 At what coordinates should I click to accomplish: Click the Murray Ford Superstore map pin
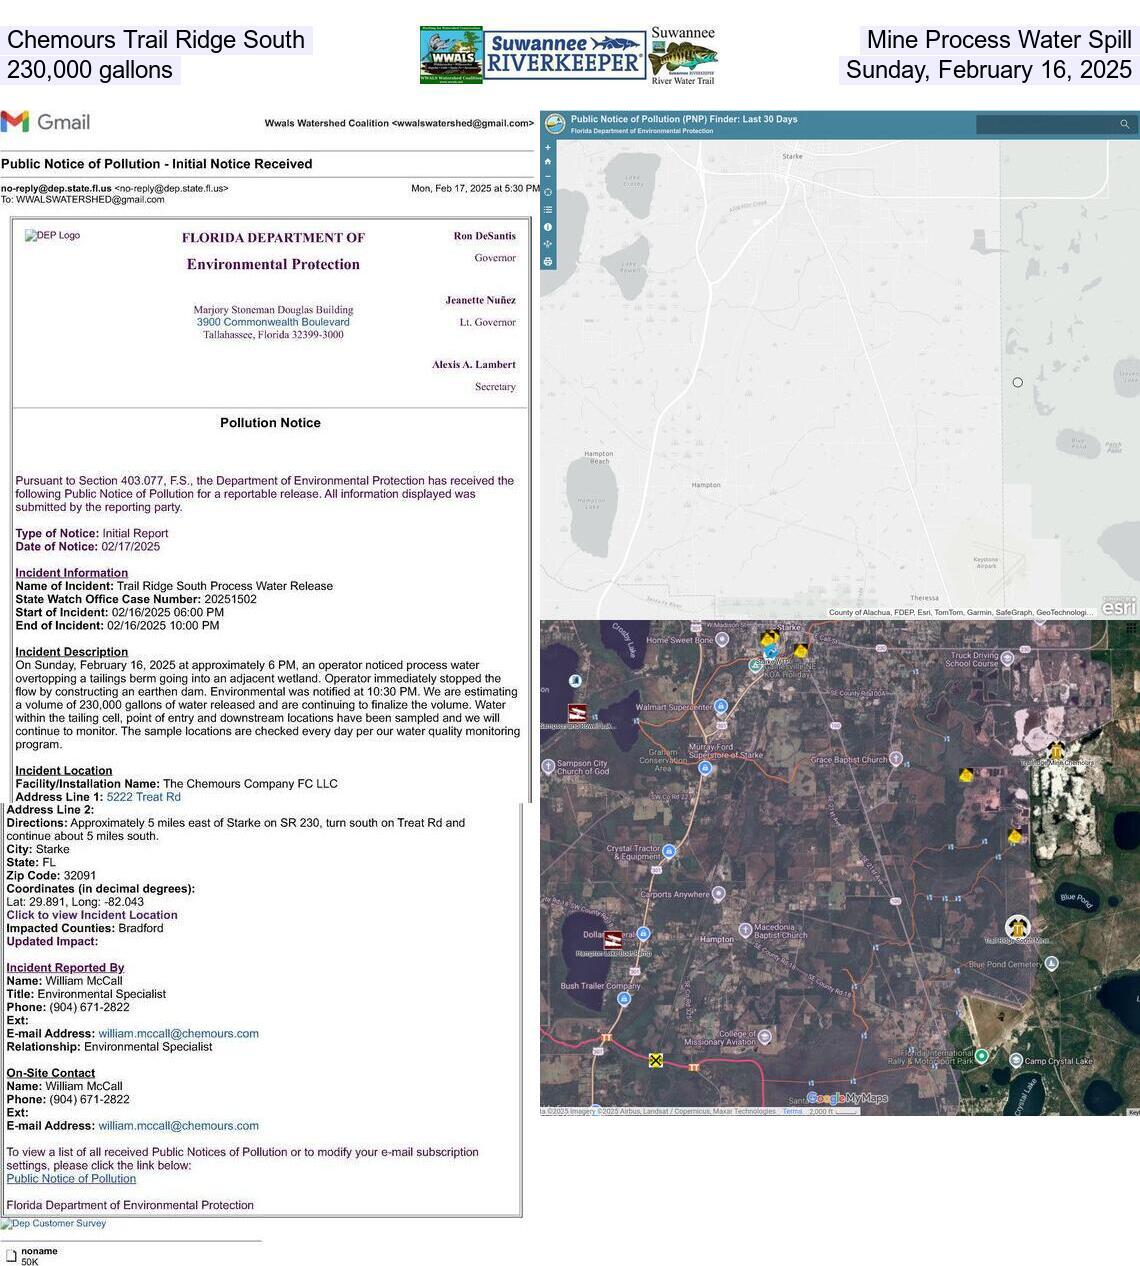(x=706, y=768)
